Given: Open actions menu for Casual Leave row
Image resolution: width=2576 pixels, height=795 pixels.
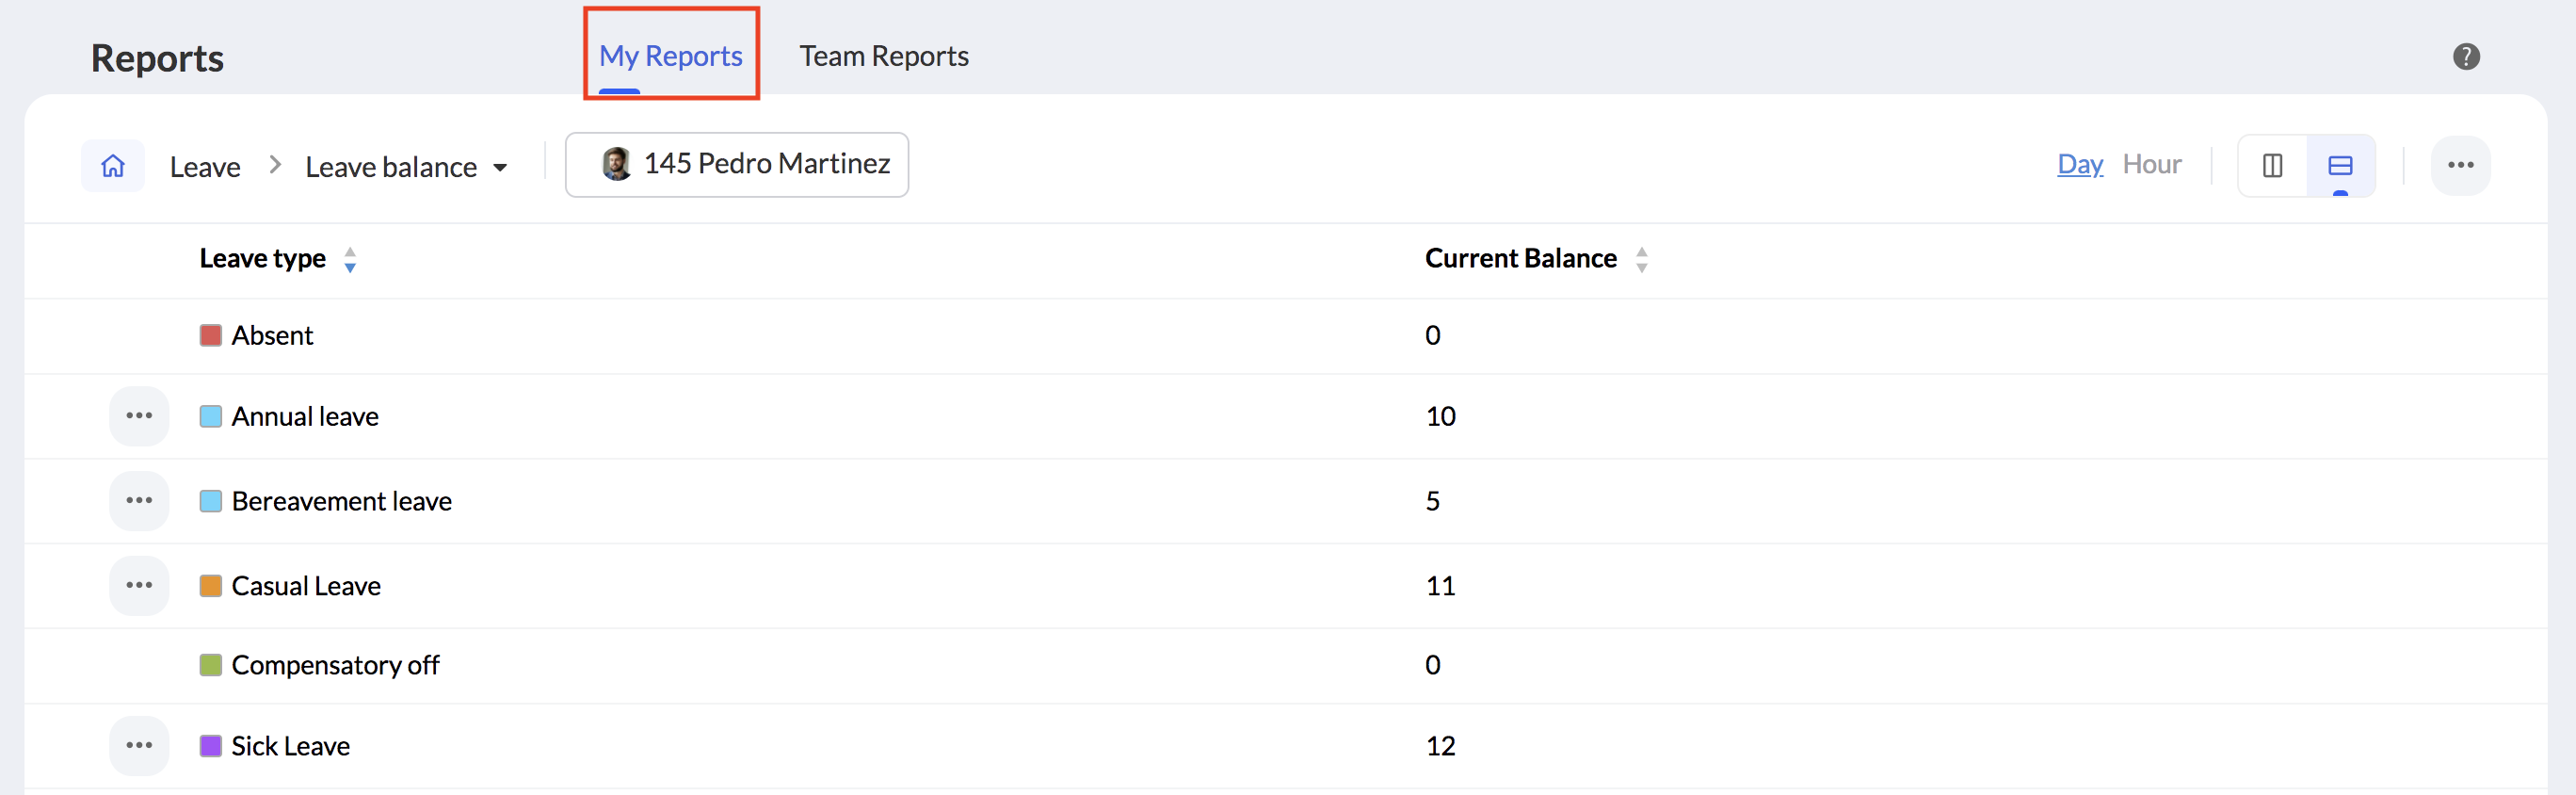Looking at the screenshot, I should (x=139, y=586).
